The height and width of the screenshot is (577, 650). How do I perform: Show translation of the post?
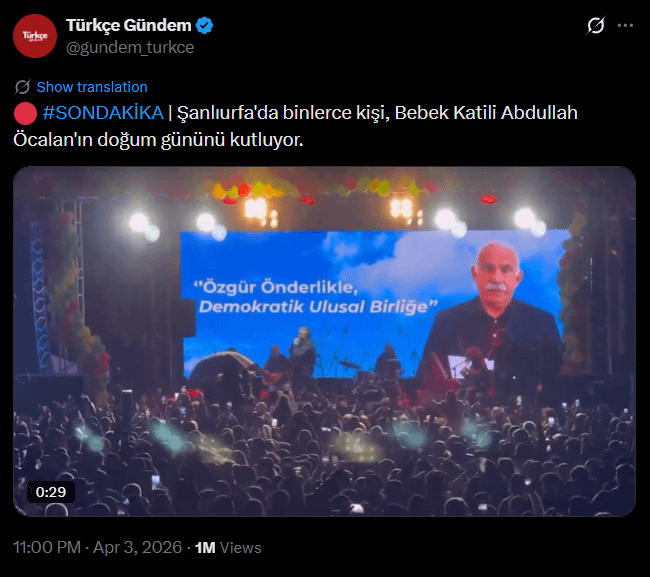coord(92,87)
